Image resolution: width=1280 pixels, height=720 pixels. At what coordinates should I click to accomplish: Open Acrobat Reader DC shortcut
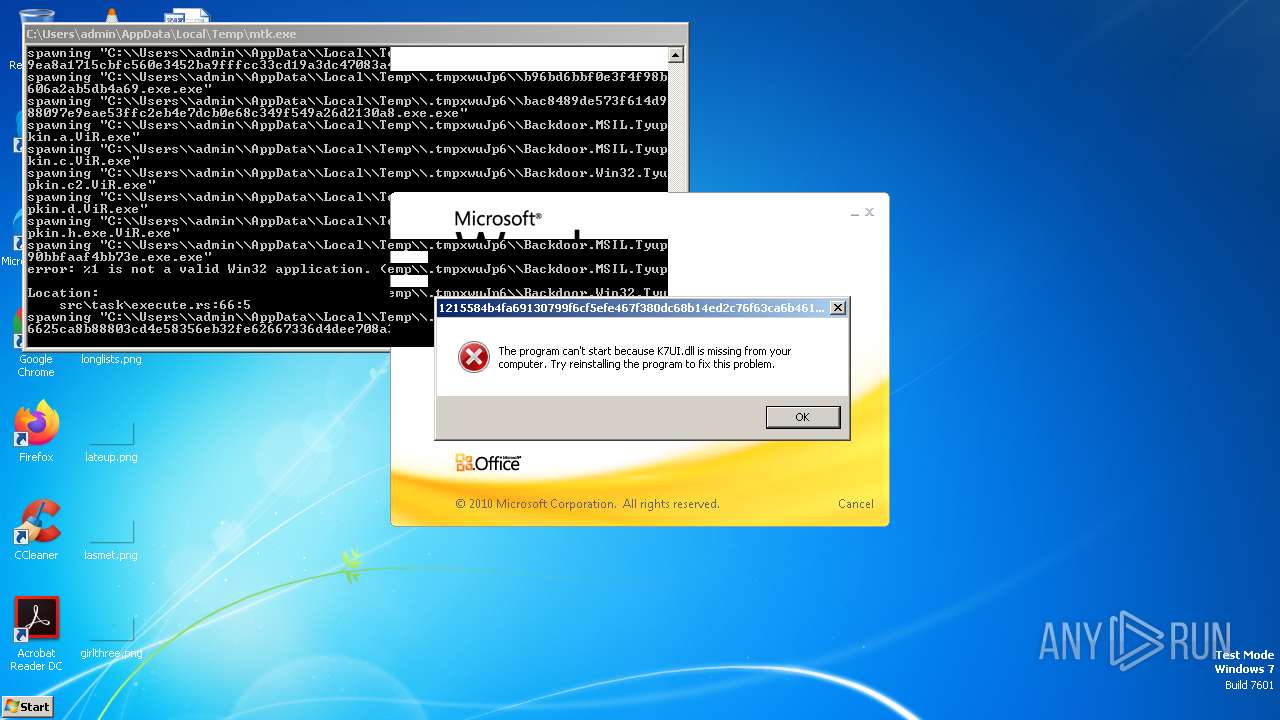pyautogui.click(x=36, y=634)
